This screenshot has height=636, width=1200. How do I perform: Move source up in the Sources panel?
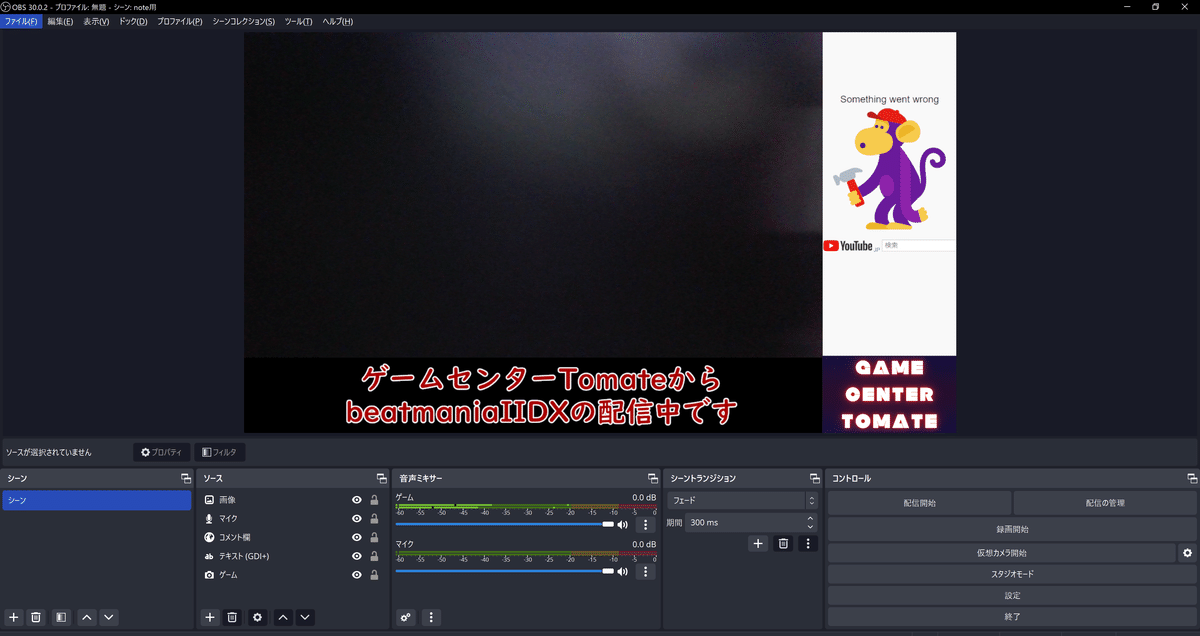(x=283, y=617)
